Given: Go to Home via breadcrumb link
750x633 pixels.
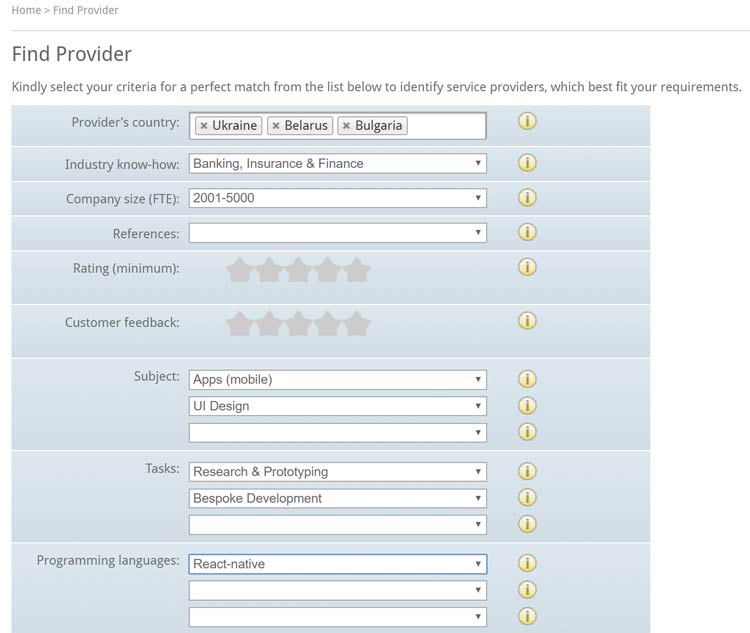Looking at the screenshot, I should point(26,10).
